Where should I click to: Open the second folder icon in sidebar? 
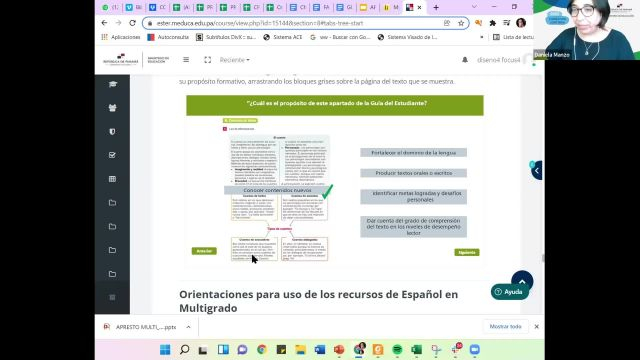(x=112, y=227)
